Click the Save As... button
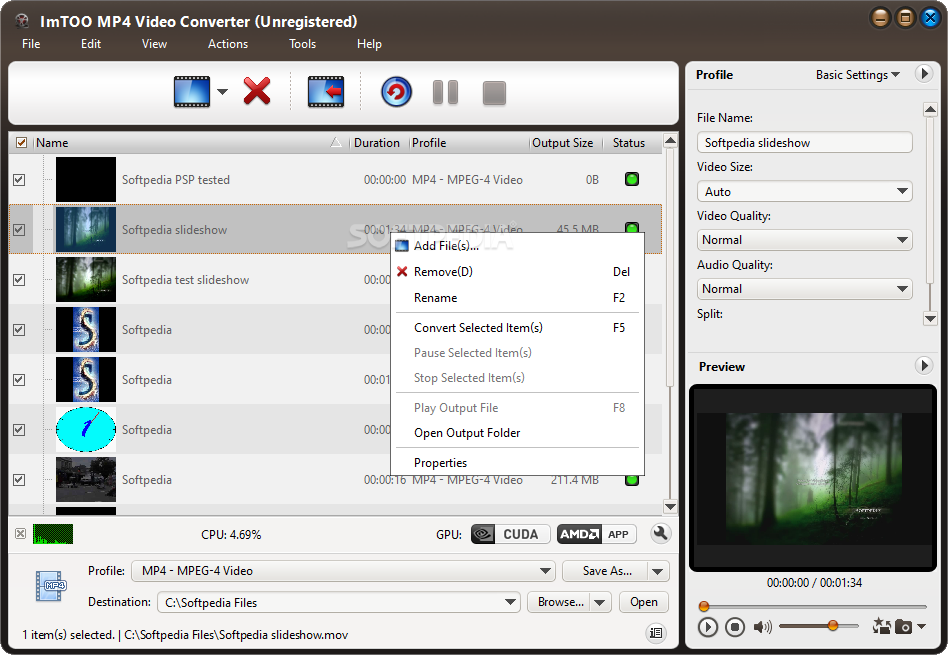948x655 pixels. pos(605,571)
